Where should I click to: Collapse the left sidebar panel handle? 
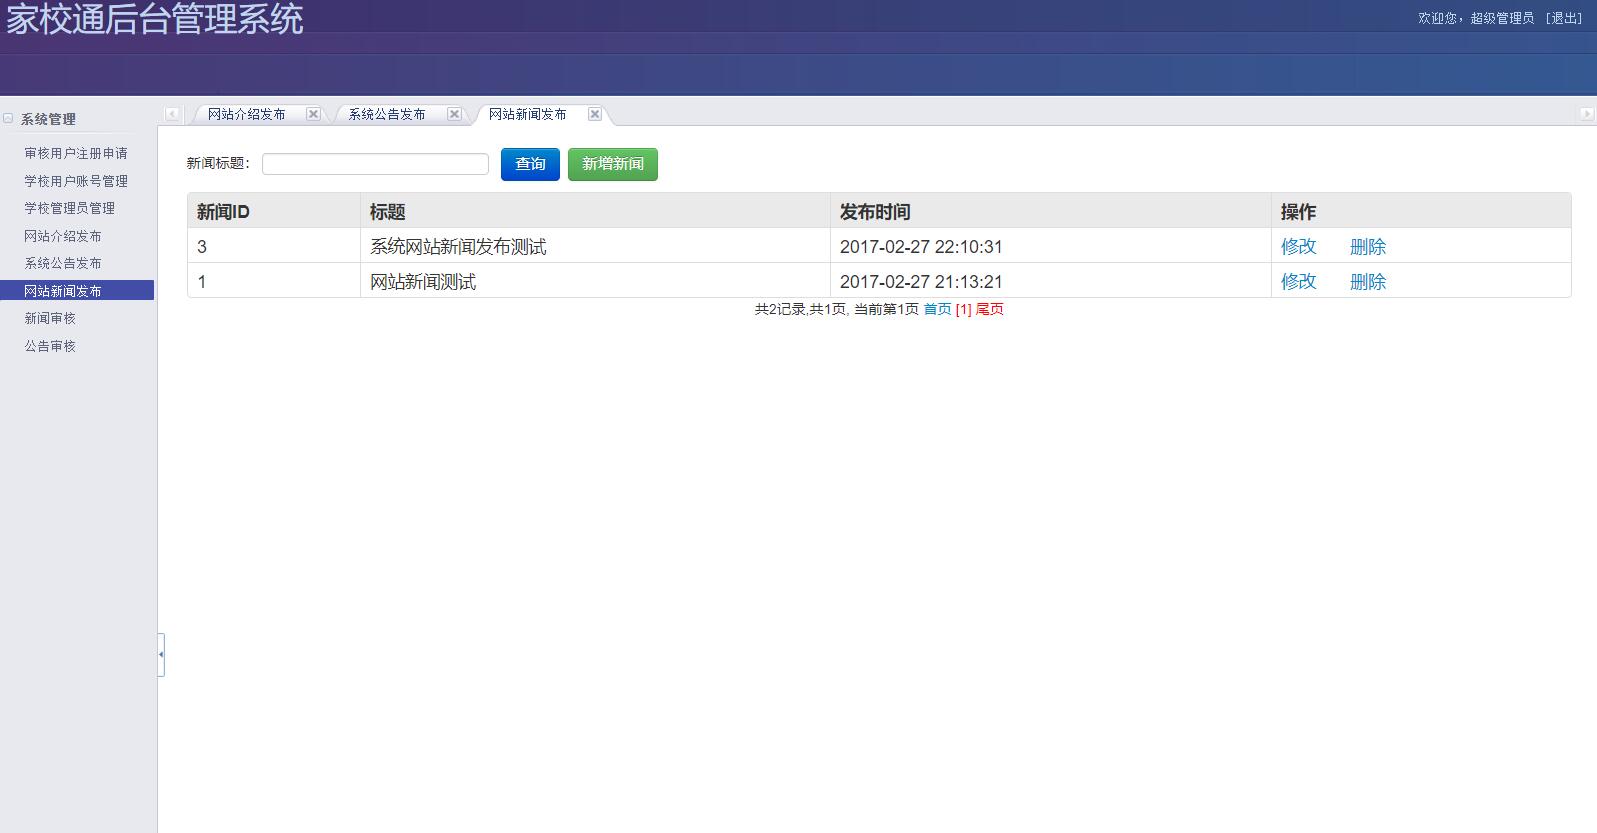click(x=161, y=654)
